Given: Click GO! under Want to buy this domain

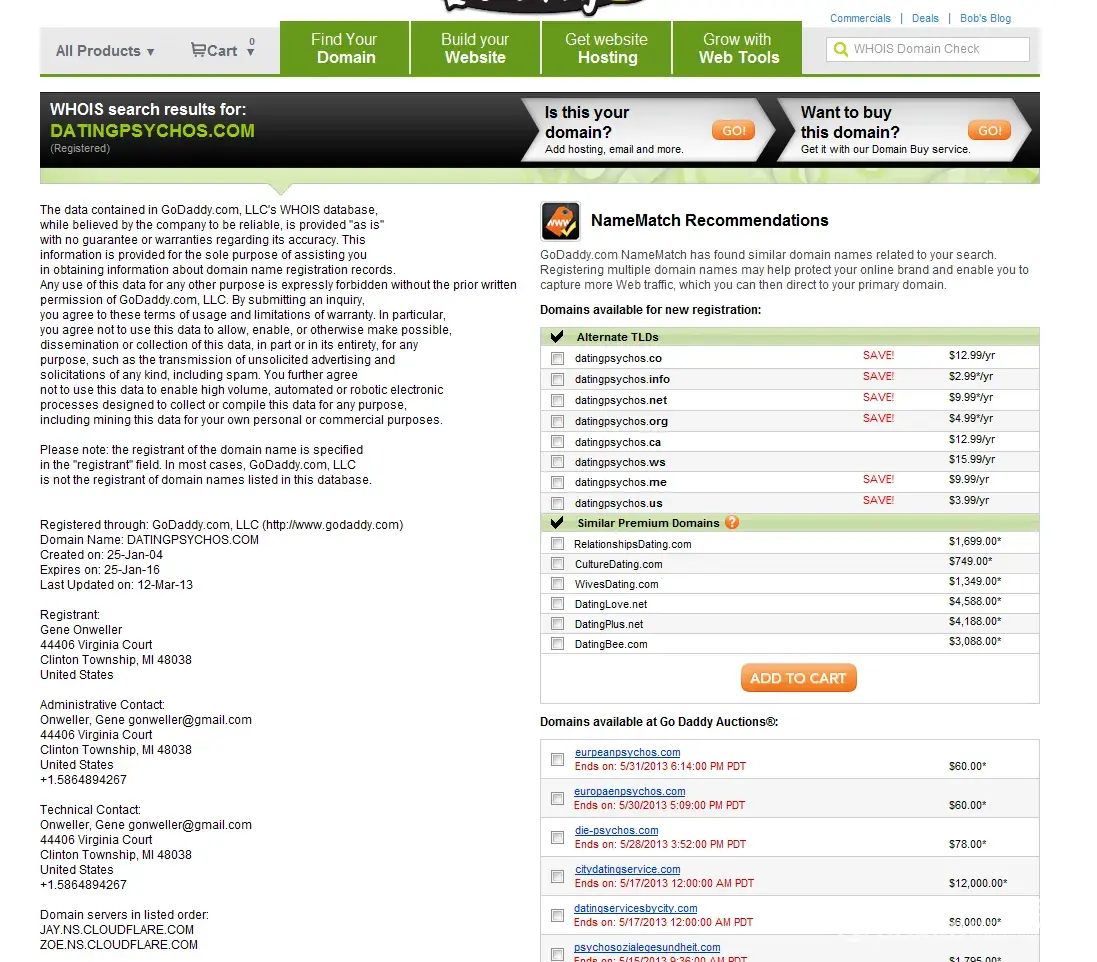Looking at the screenshot, I should 989,130.
